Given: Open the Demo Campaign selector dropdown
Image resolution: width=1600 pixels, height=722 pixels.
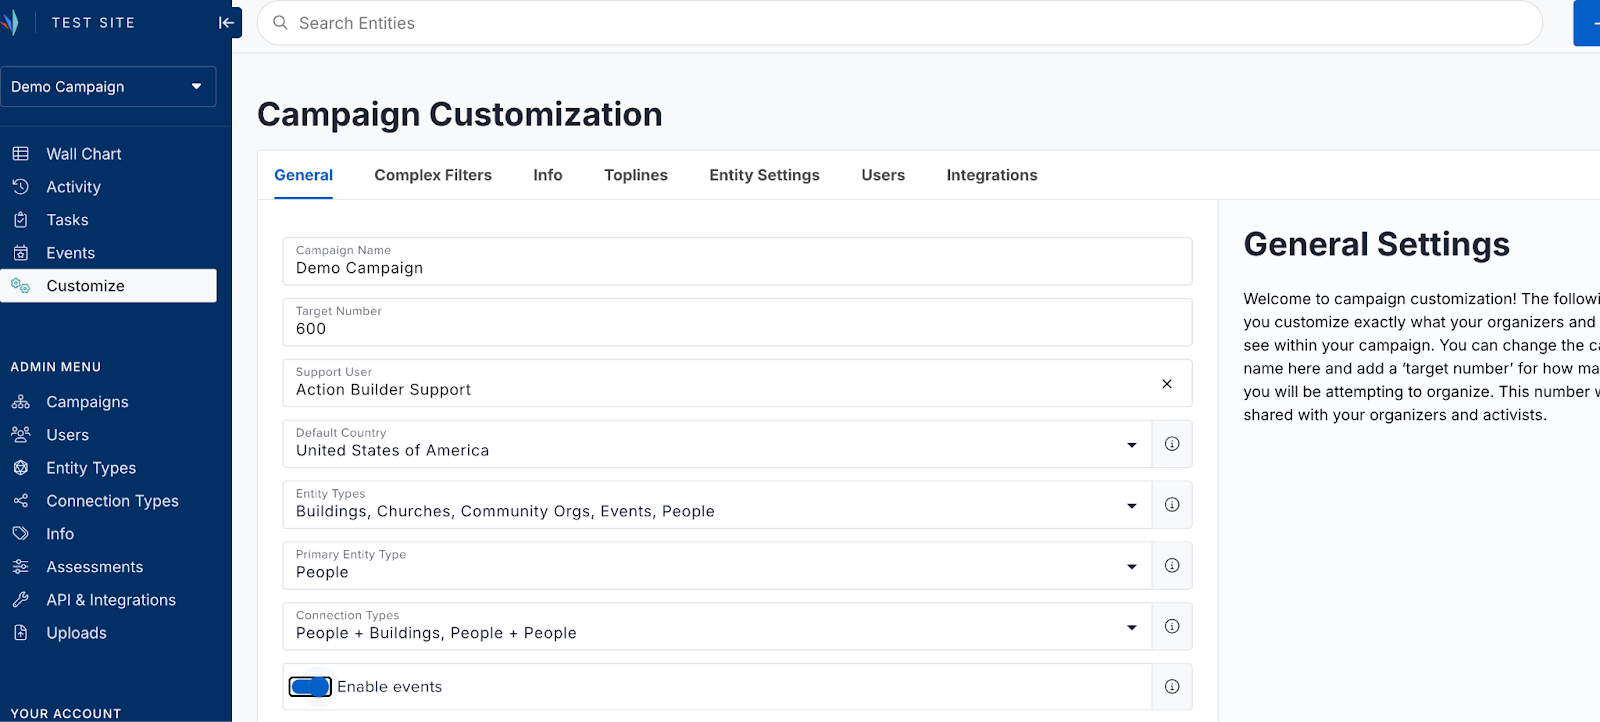Looking at the screenshot, I should tap(108, 87).
